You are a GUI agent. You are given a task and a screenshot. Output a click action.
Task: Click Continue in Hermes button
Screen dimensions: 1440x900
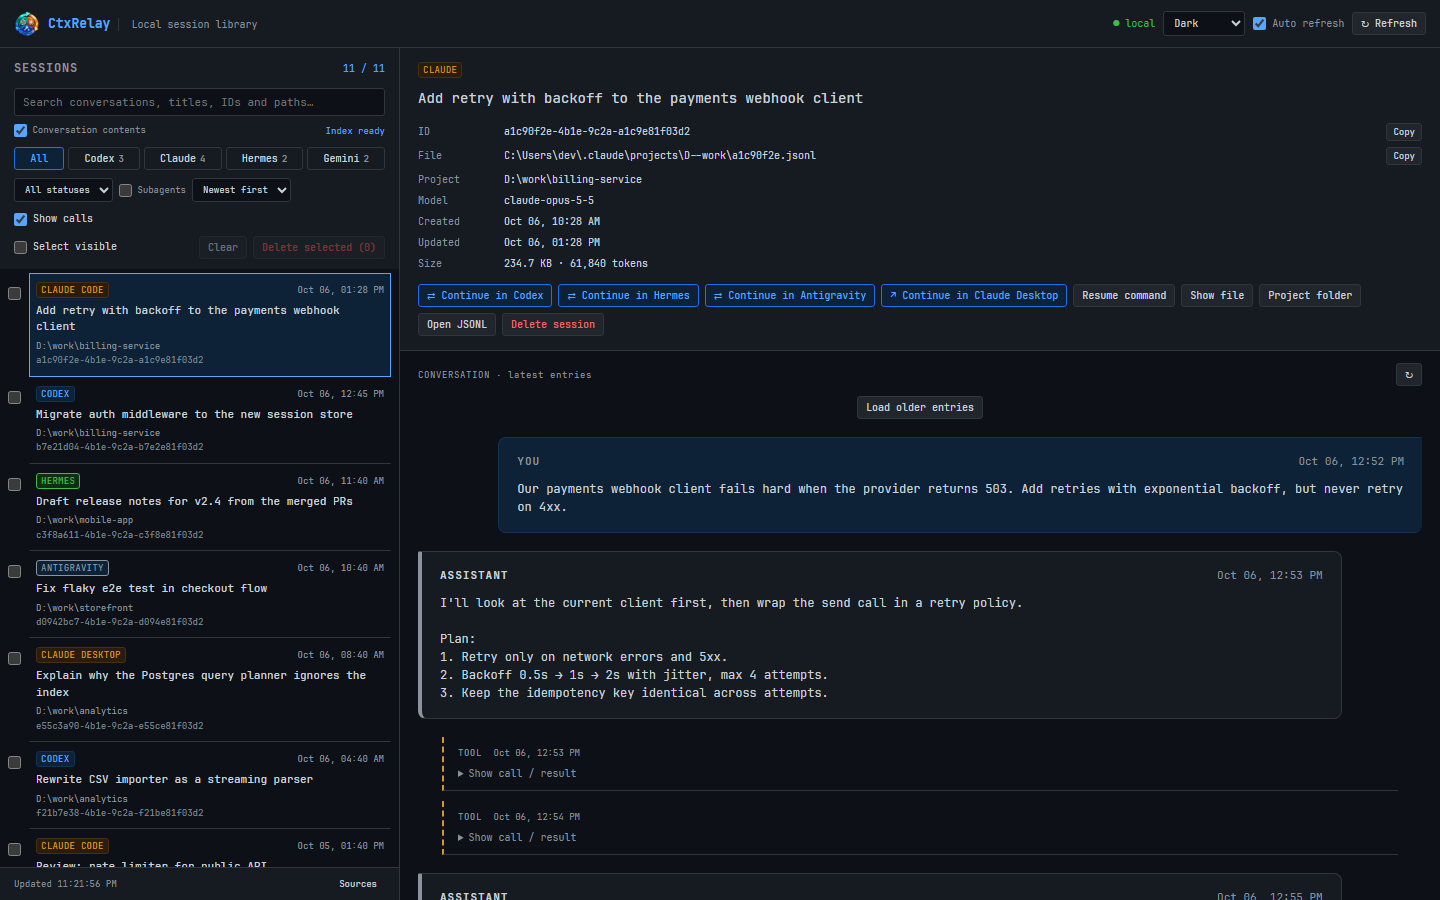click(628, 295)
